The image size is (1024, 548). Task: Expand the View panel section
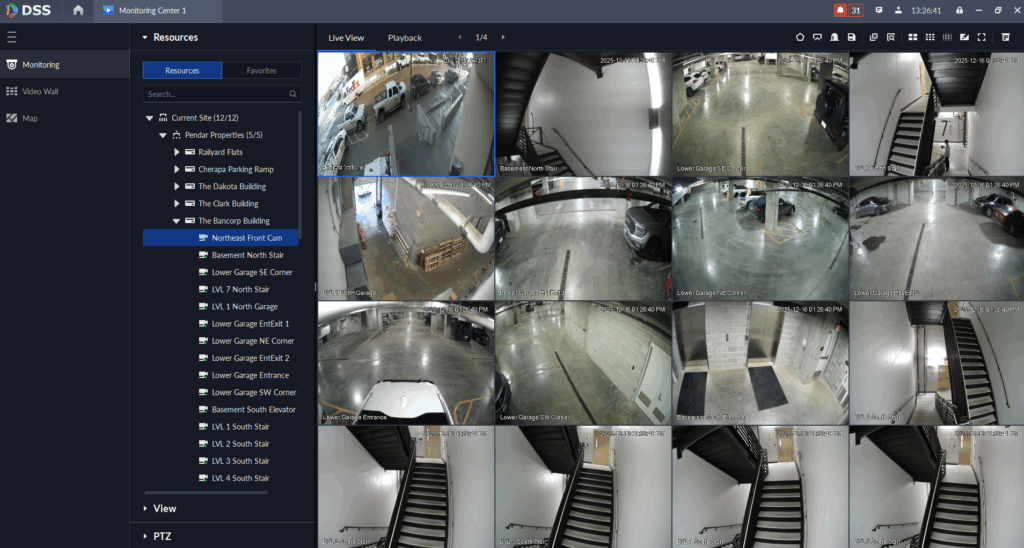164,508
